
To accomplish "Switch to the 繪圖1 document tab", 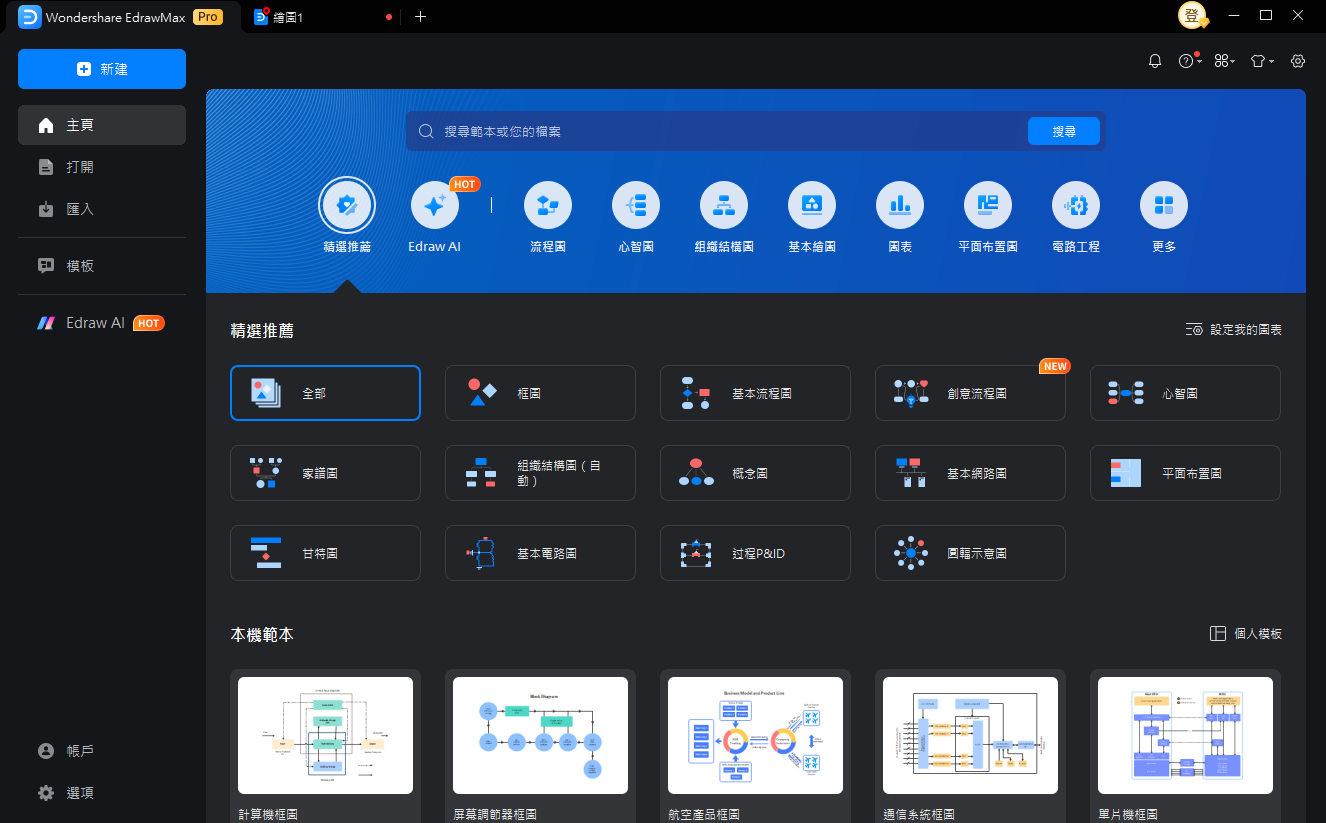I will (322, 17).
